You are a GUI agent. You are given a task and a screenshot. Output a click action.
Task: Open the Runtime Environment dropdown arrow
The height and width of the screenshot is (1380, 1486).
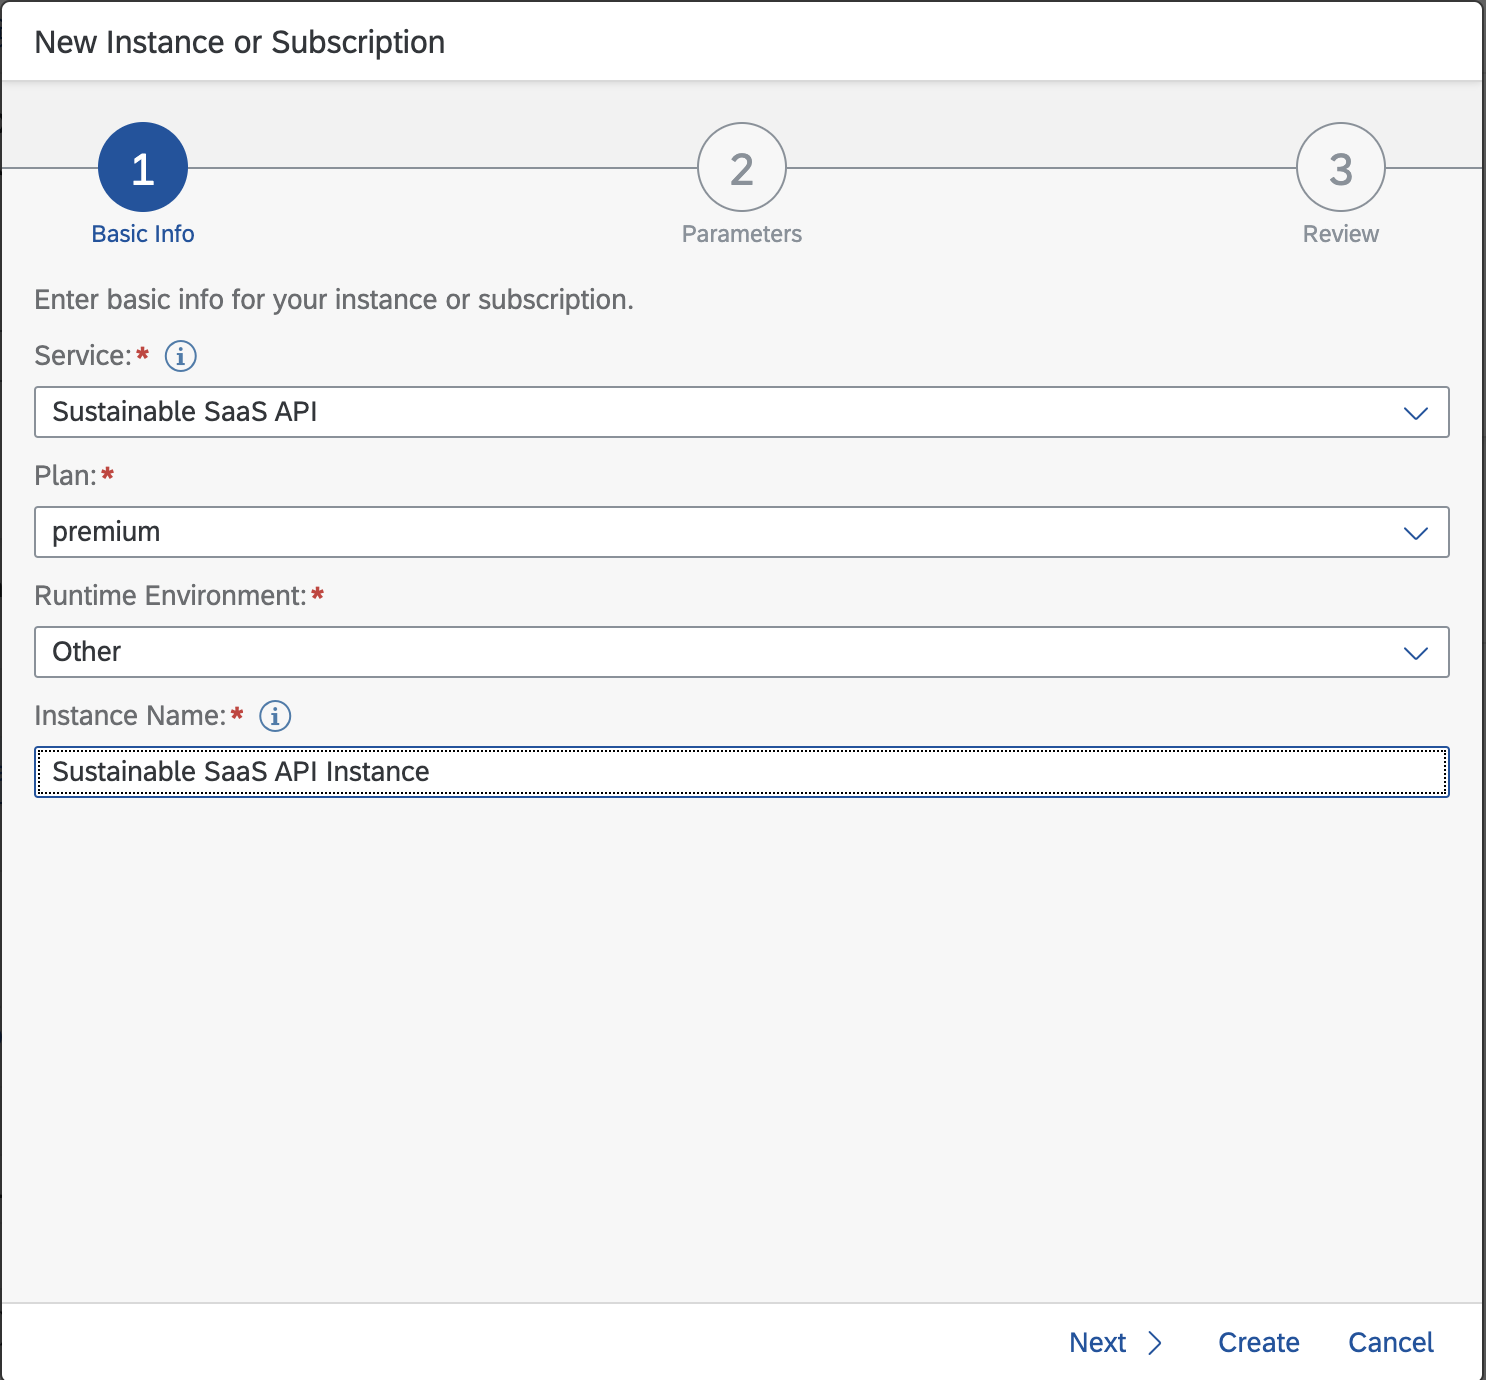pos(1415,653)
